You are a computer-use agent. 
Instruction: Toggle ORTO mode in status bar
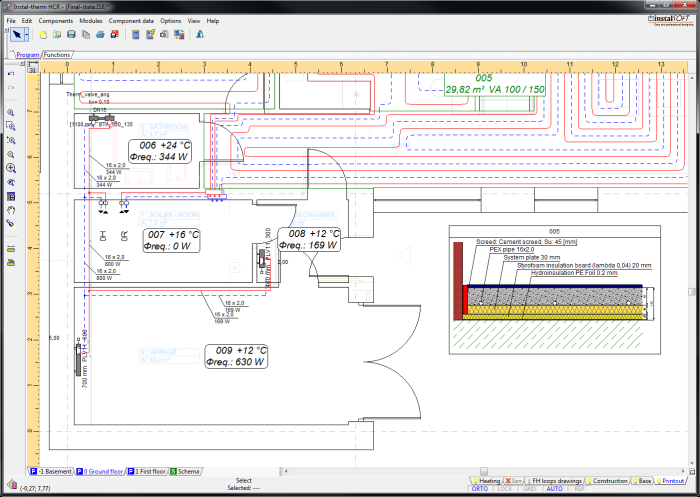[x=480, y=490]
